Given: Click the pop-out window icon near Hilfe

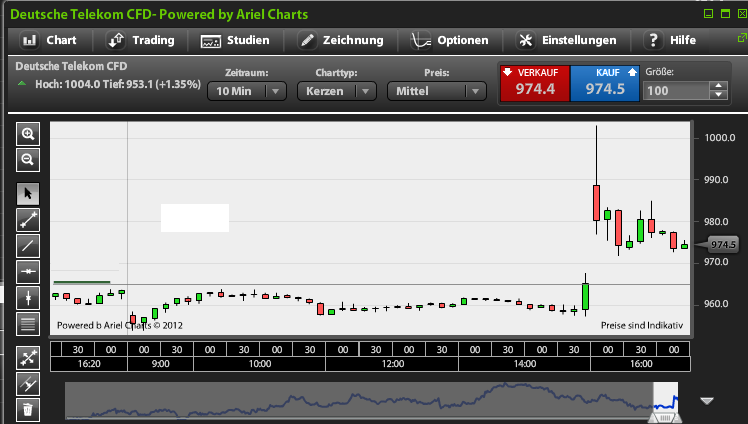Looking at the screenshot, I should point(742,38).
